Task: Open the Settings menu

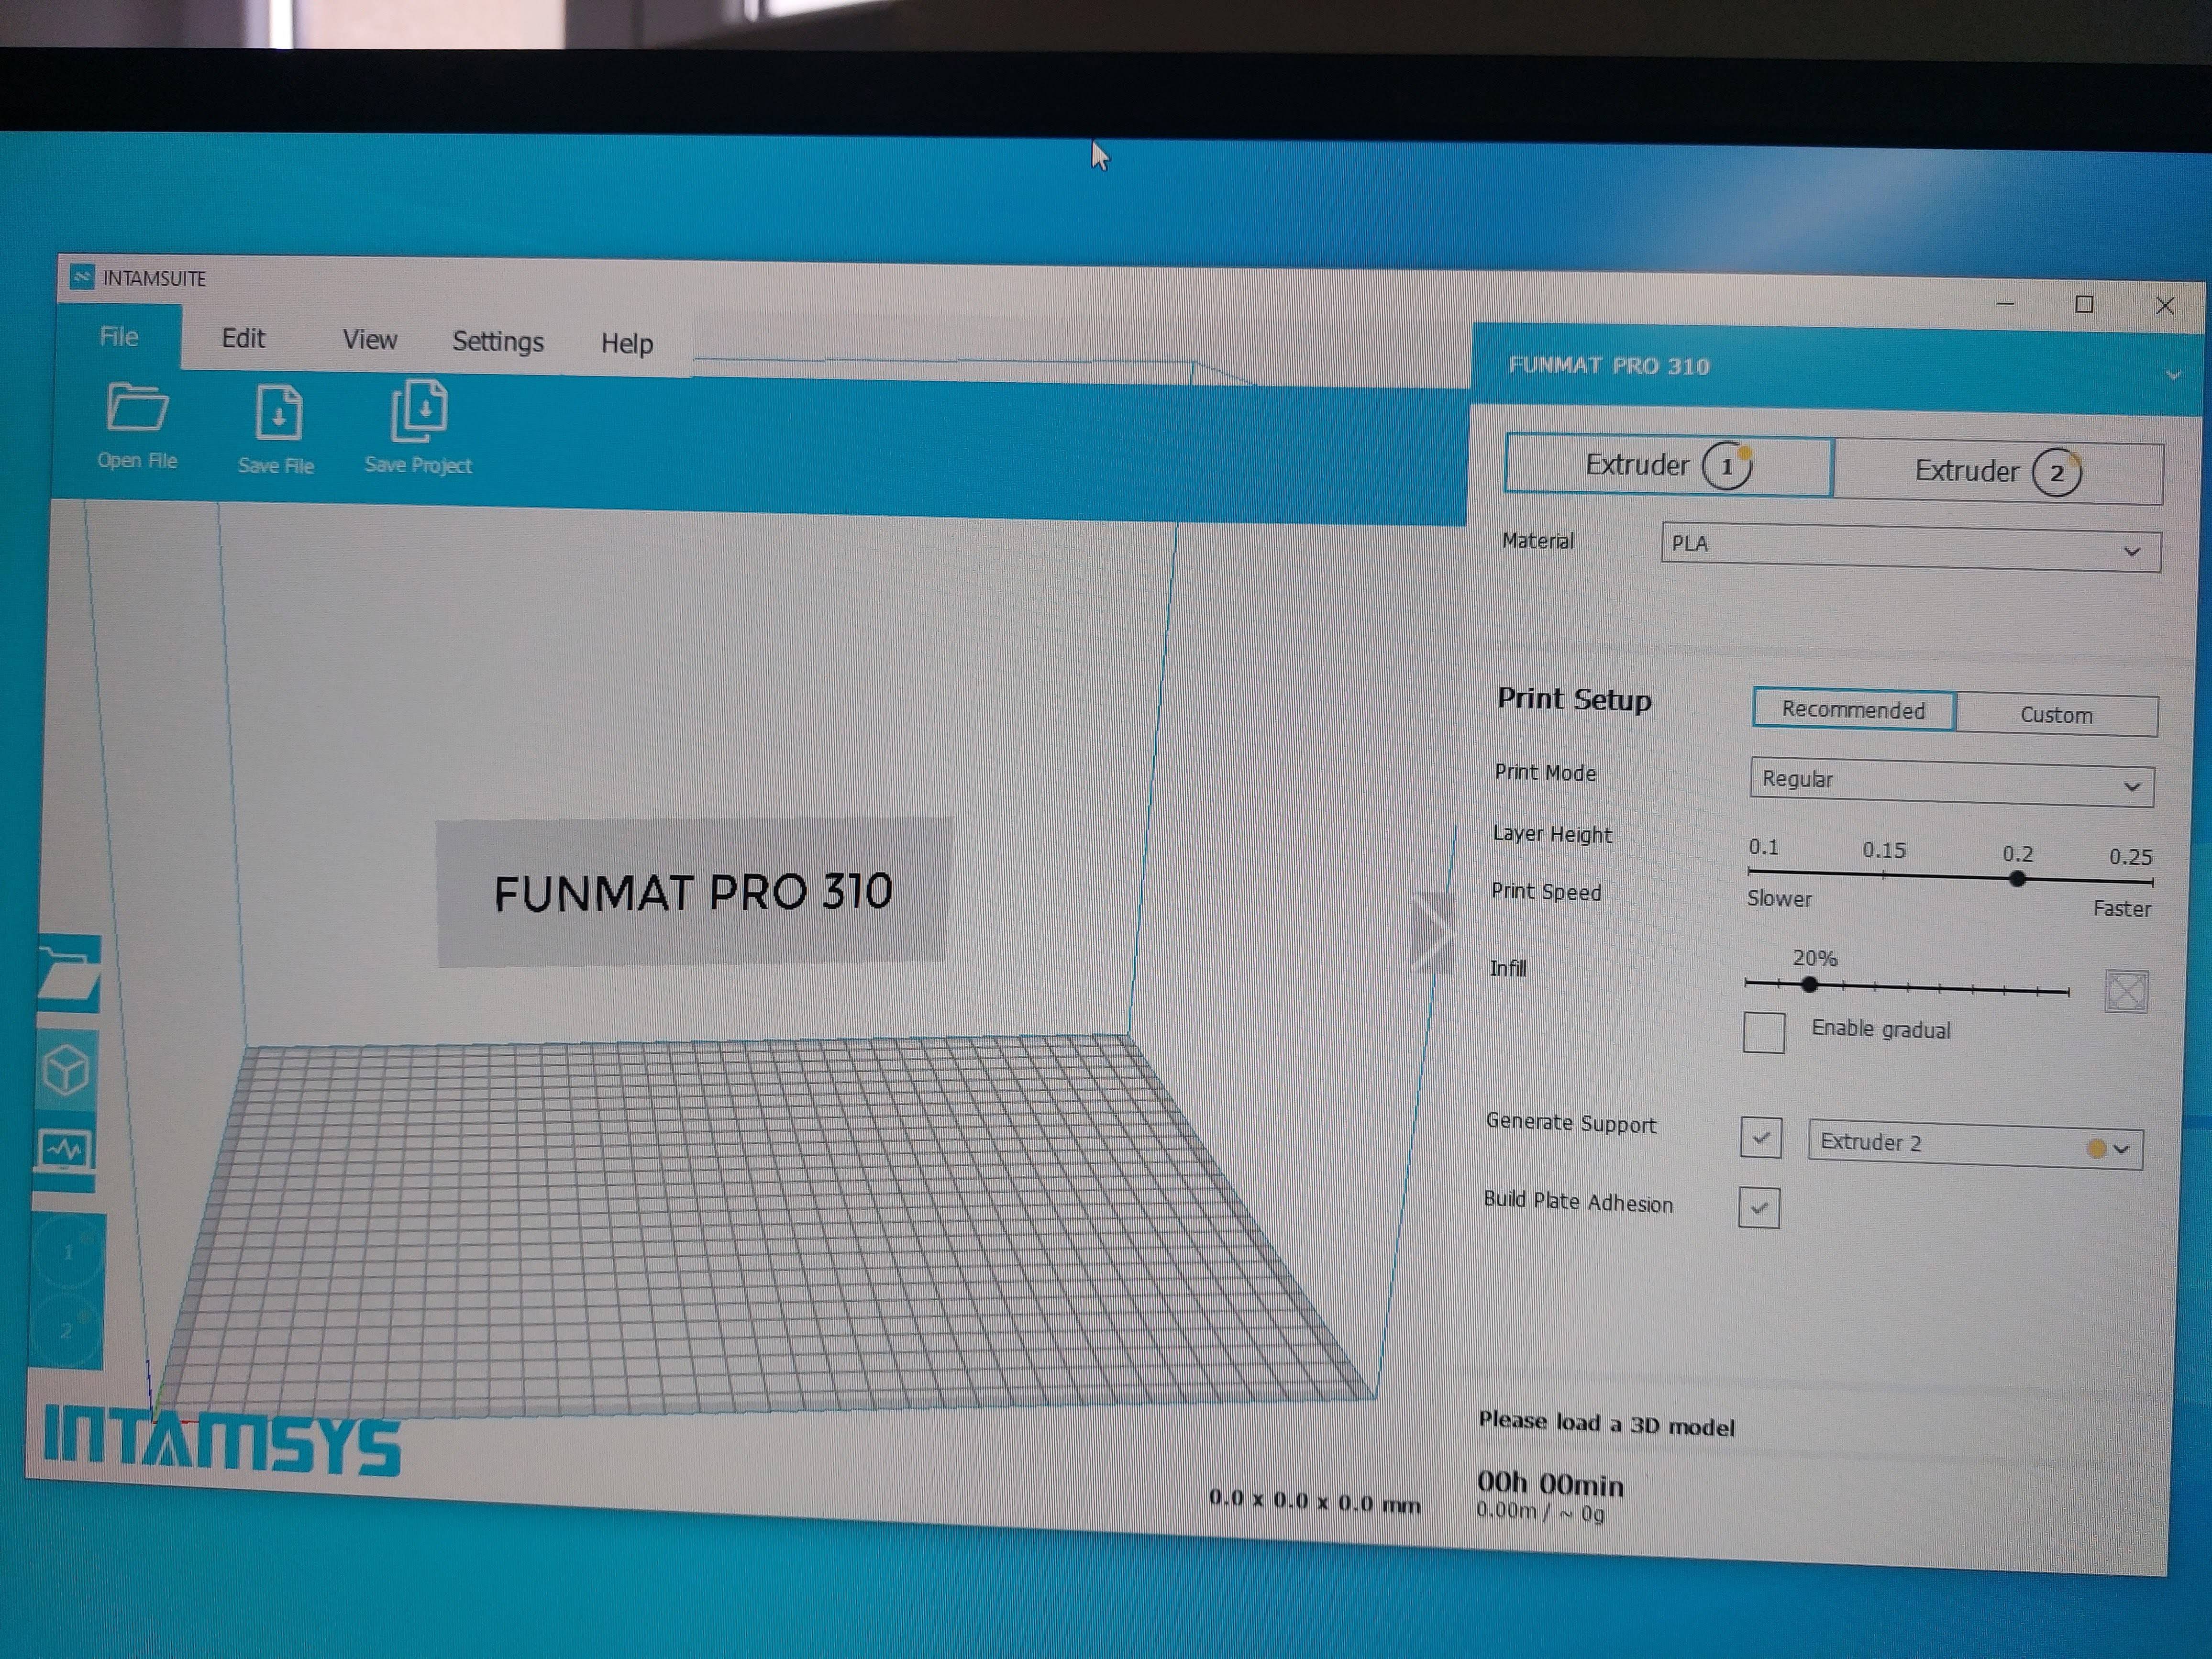Action: (498, 342)
